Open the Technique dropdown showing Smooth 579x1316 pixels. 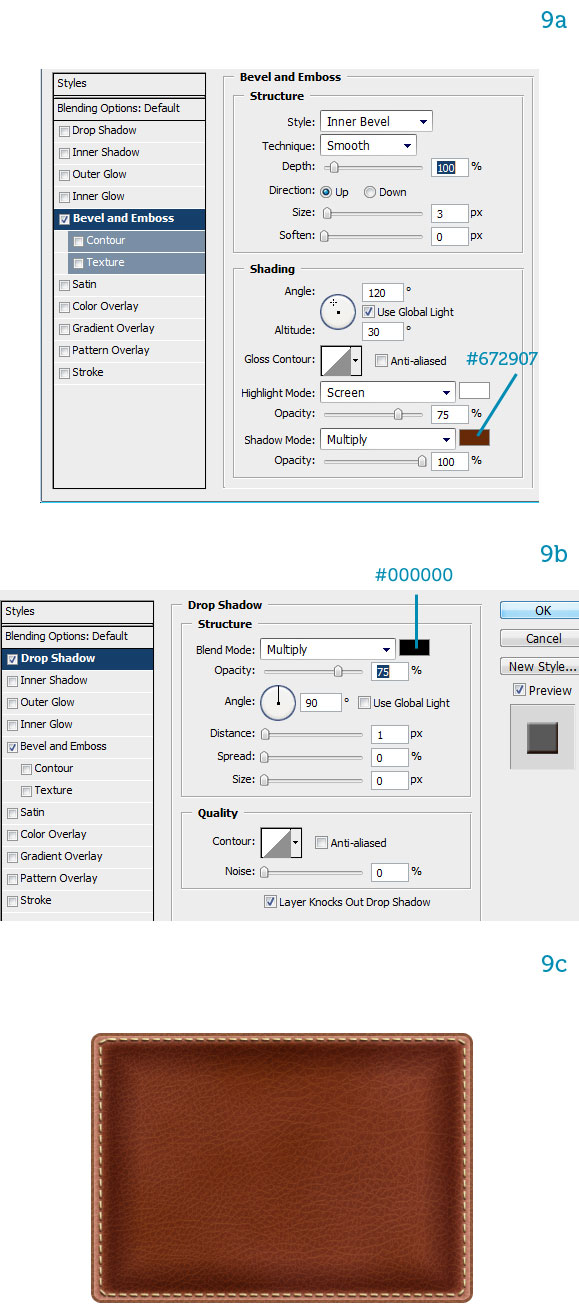point(368,145)
